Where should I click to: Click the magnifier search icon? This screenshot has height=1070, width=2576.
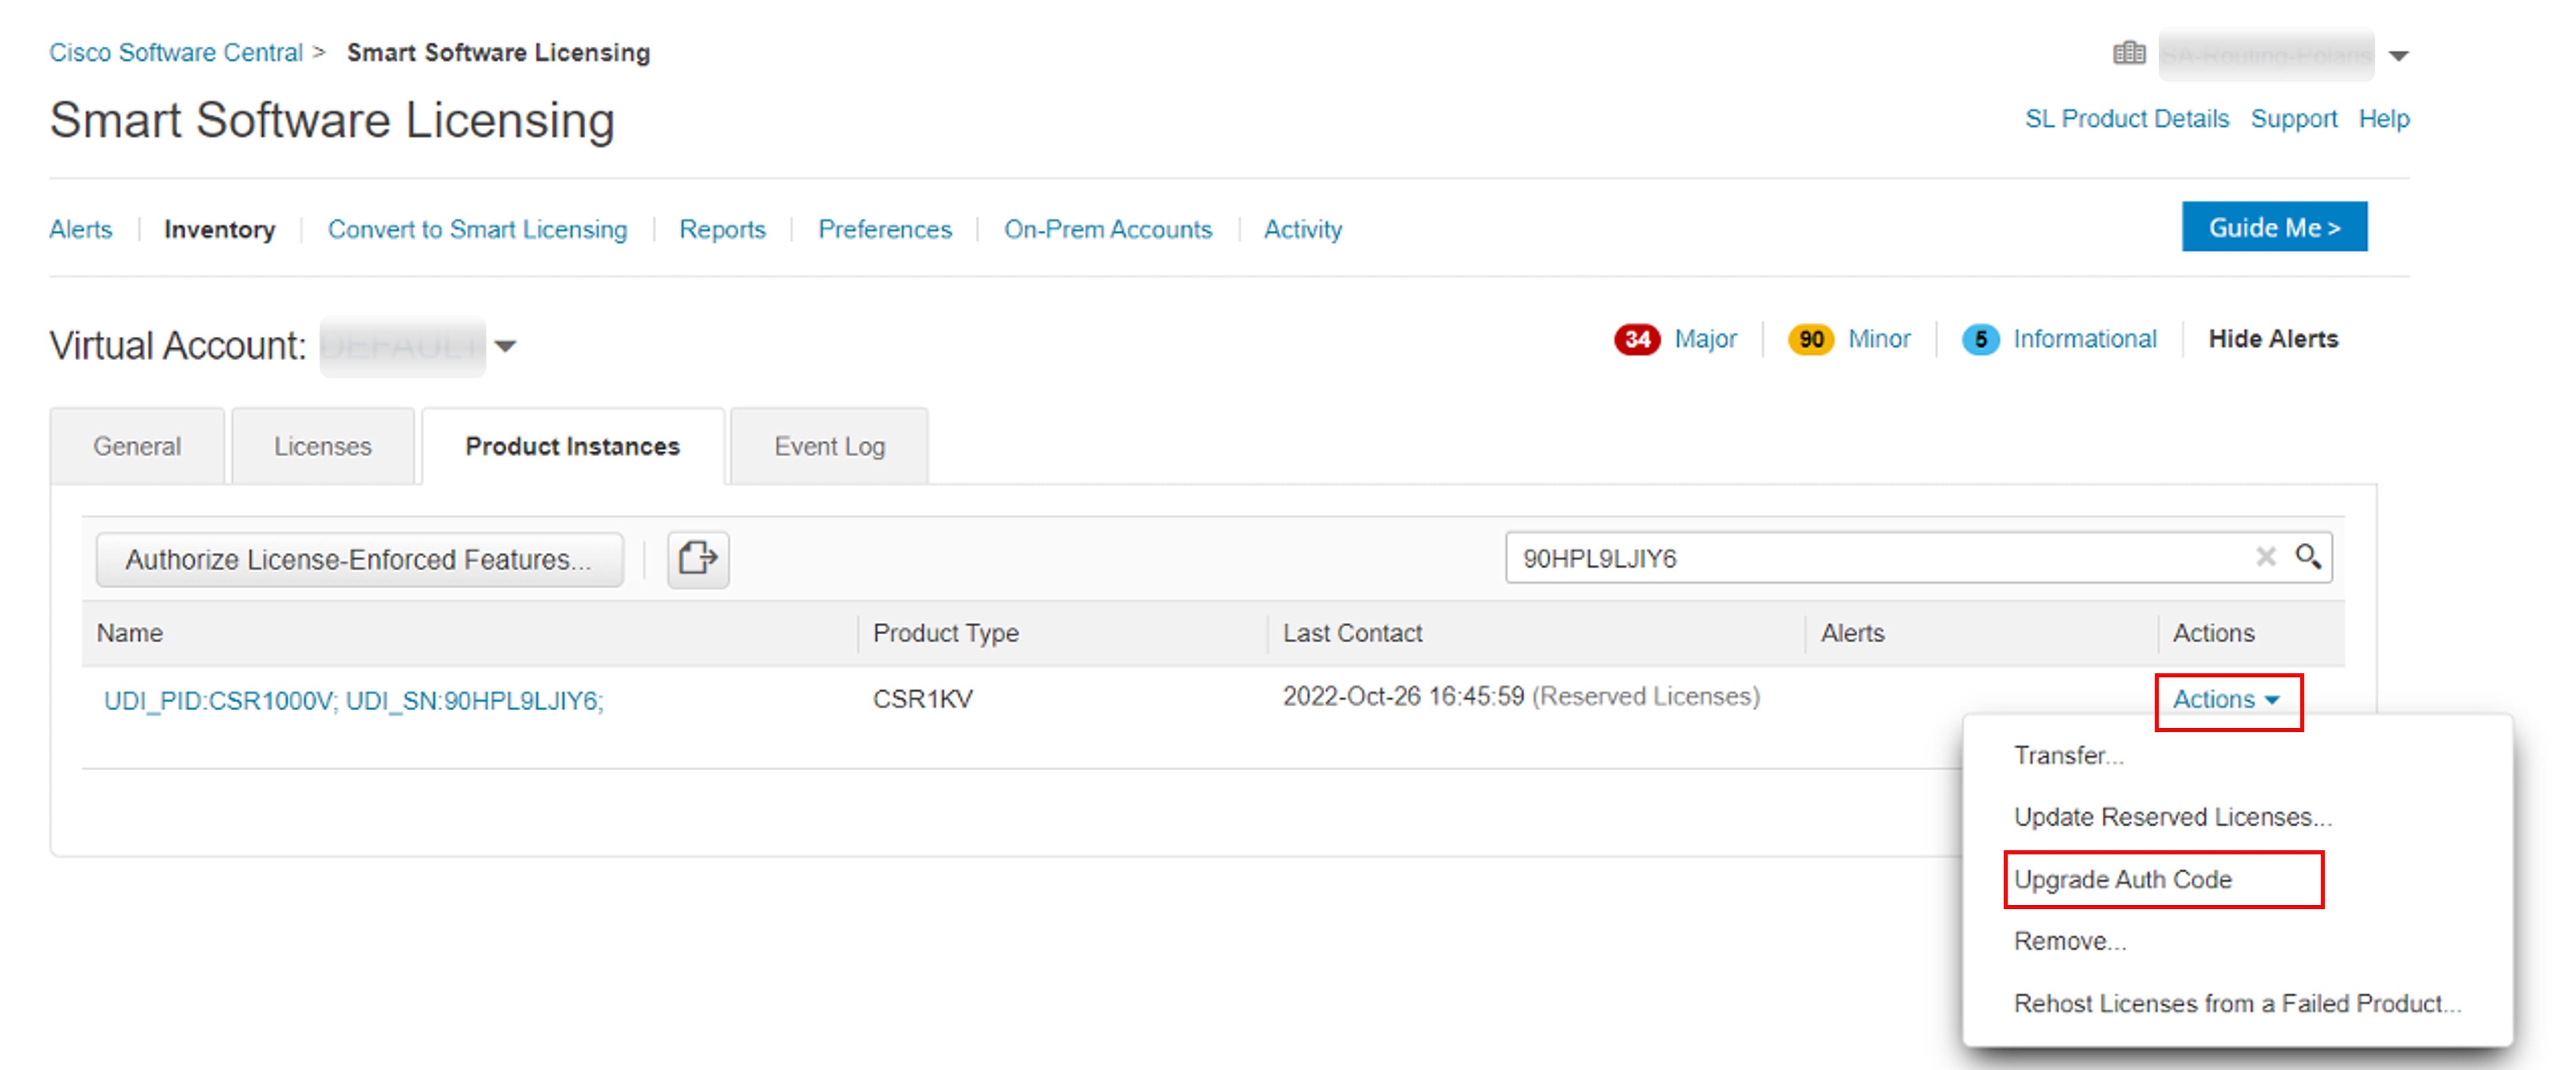coord(2308,557)
